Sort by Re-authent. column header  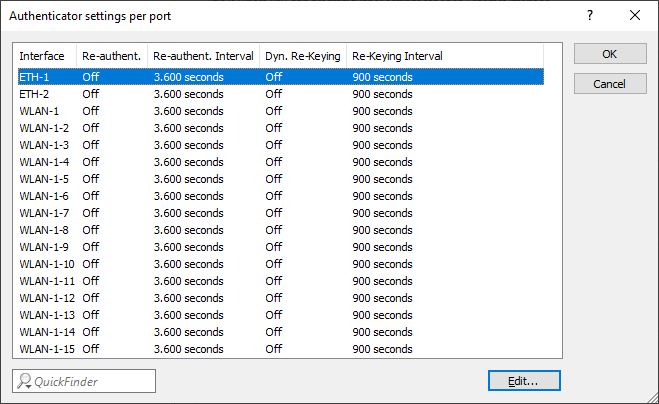pyautogui.click(x=111, y=57)
